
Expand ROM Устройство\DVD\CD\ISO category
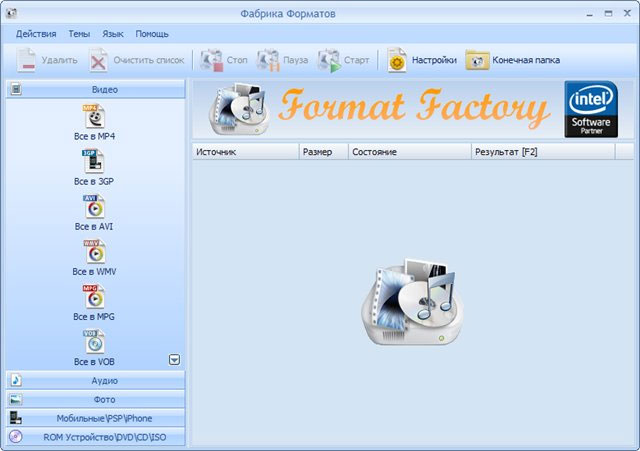(96, 437)
